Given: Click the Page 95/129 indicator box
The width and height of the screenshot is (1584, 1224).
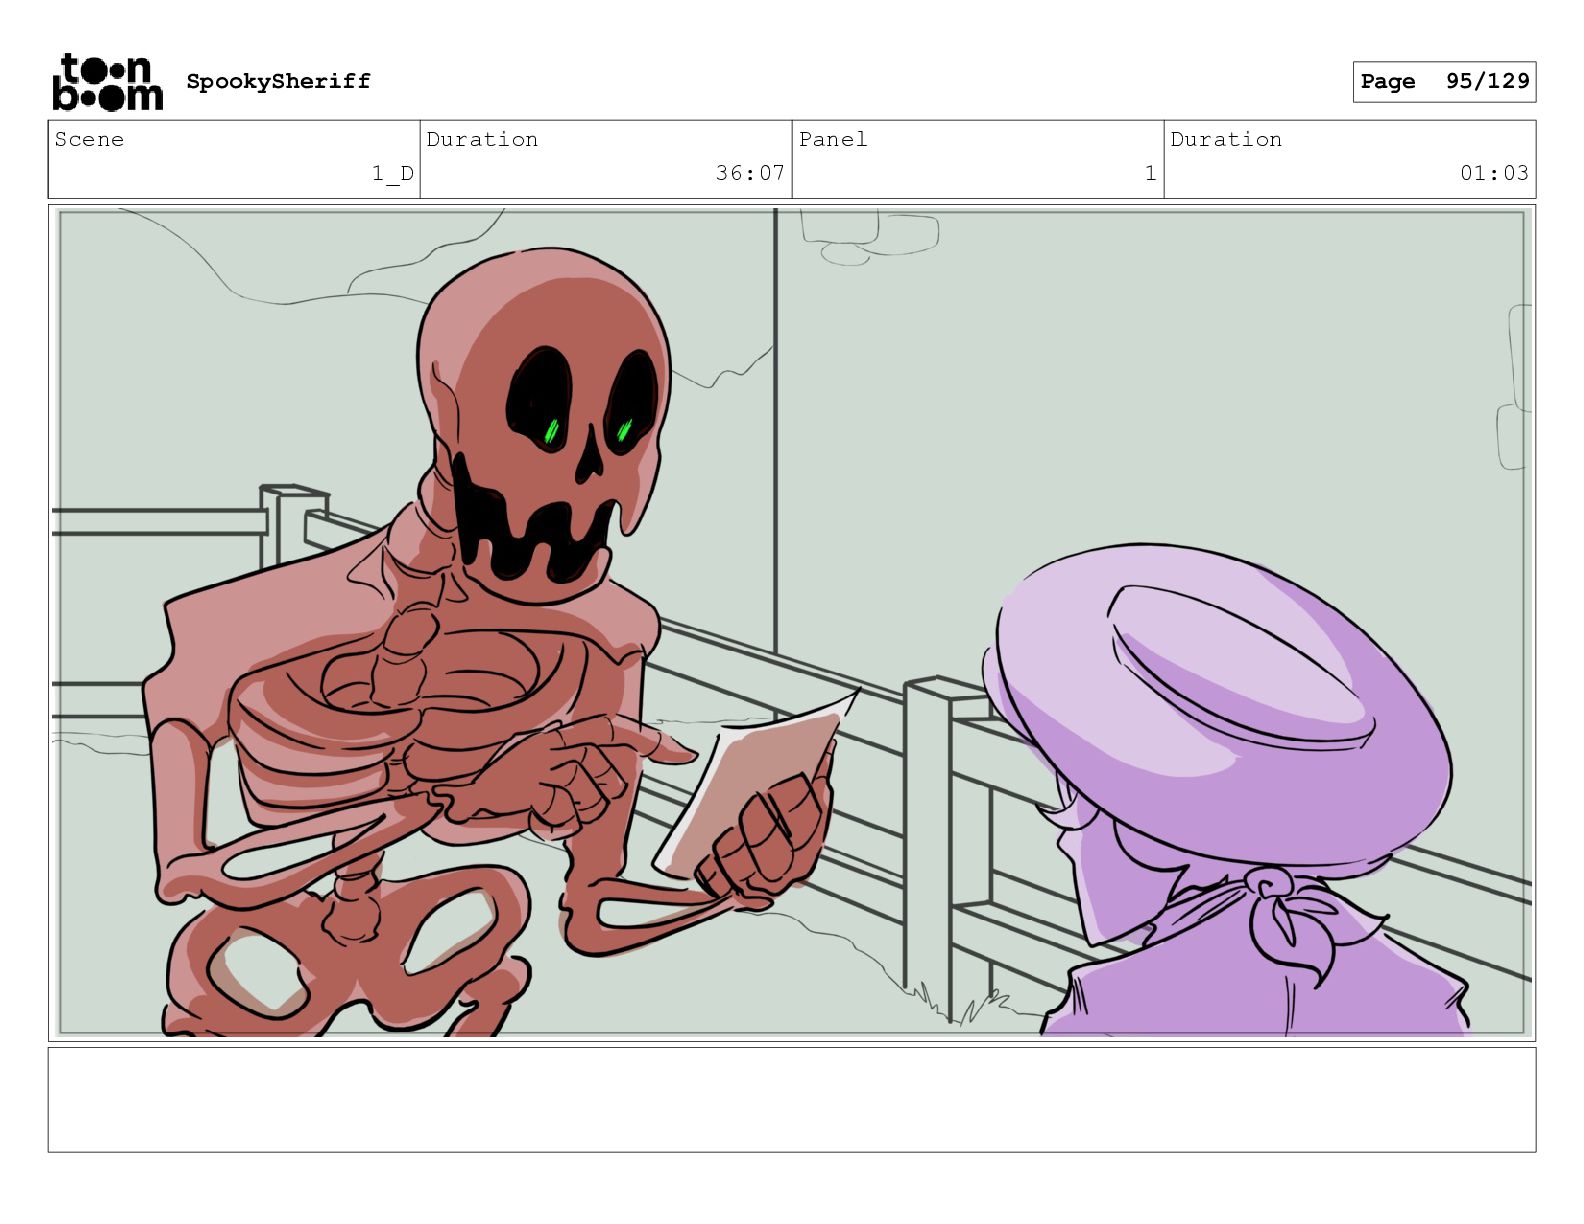Looking at the screenshot, I should 1444,82.
